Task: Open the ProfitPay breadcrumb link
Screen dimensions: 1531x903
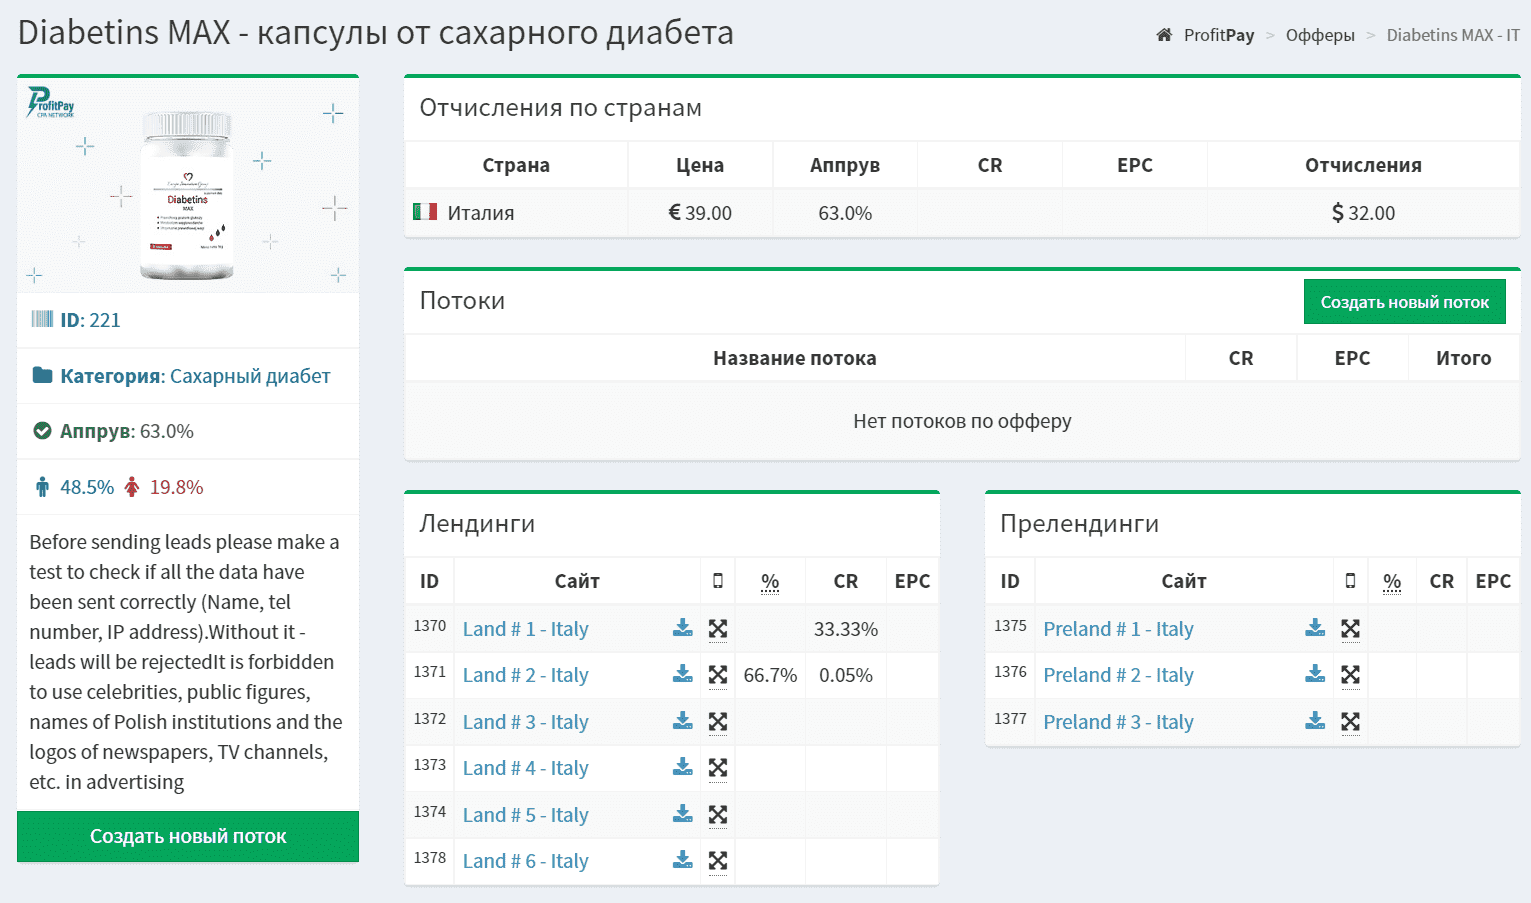Action: pos(1219,35)
